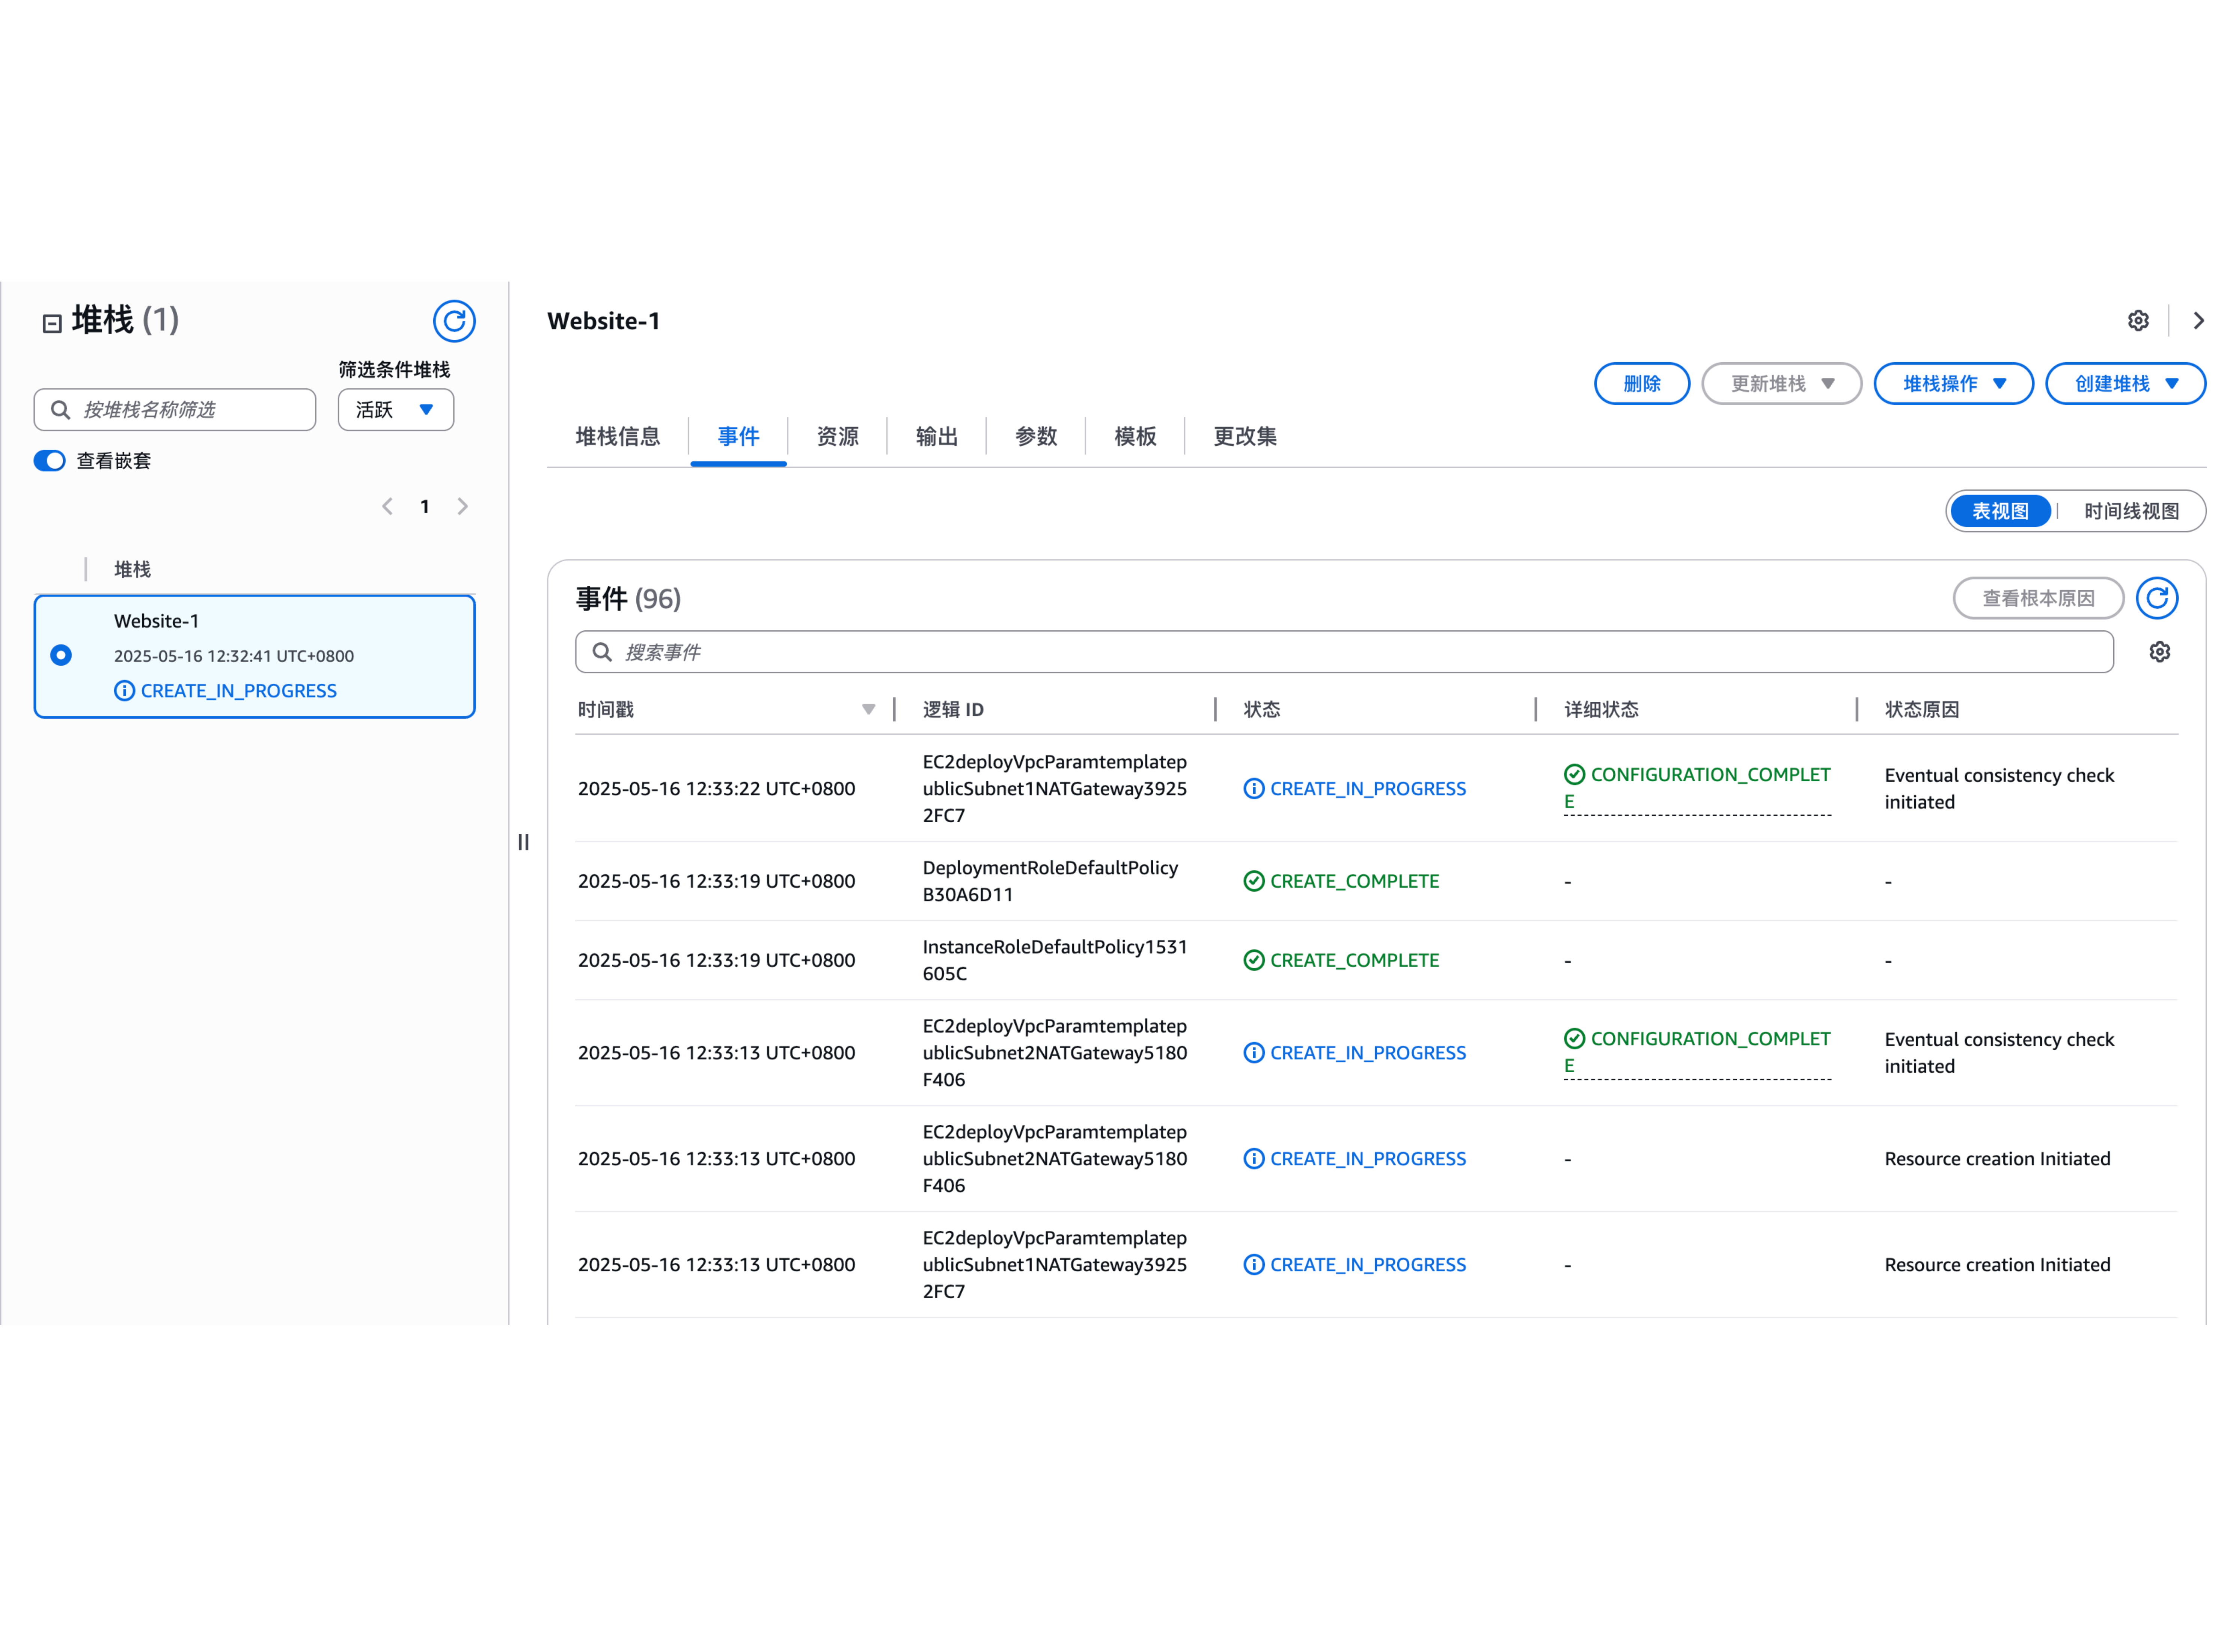Select the 事件 tab
The height and width of the screenshot is (1652, 2215).
click(x=738, y=437)
